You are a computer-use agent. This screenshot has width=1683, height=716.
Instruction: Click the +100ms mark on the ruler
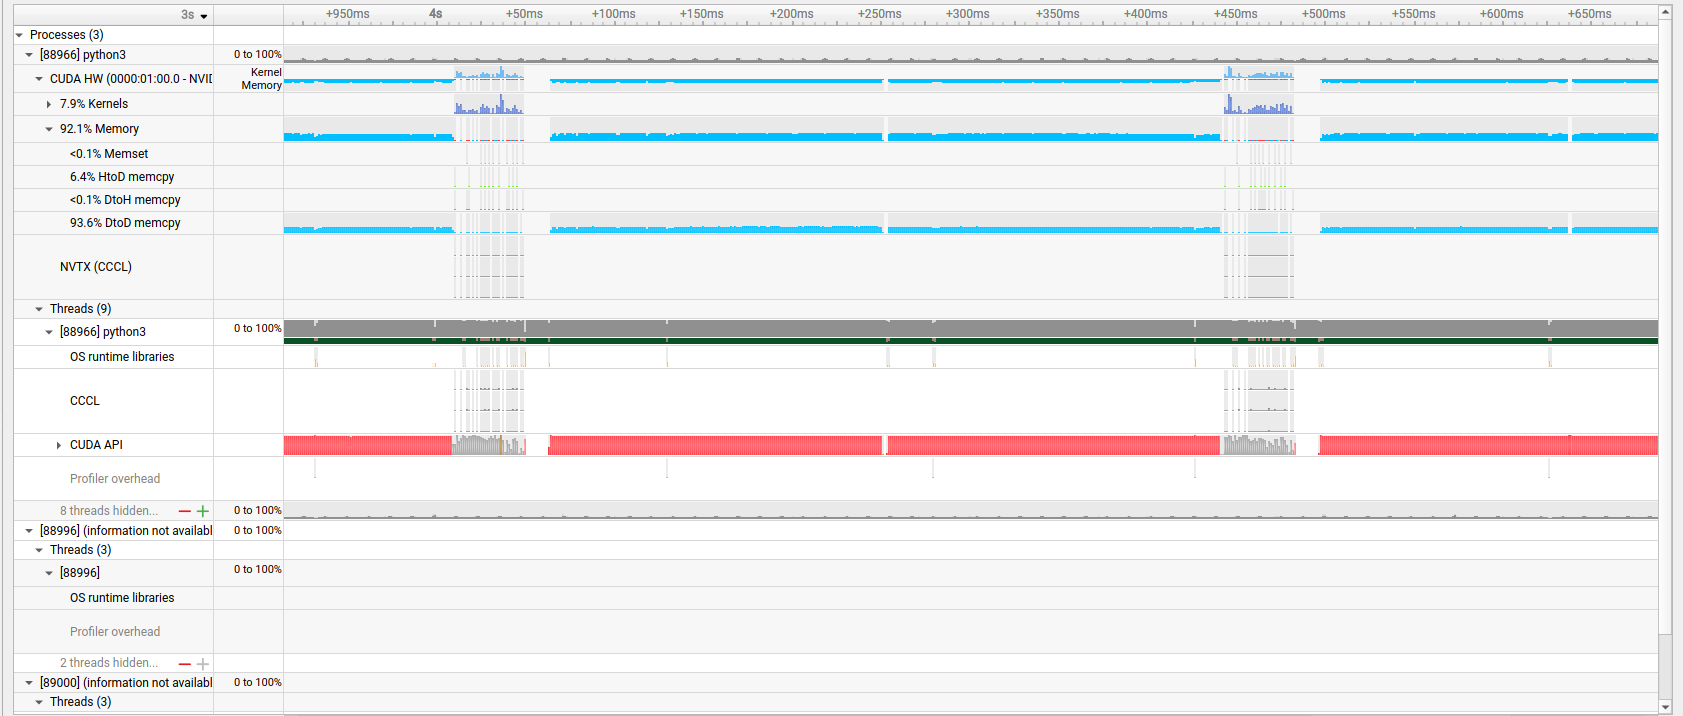coord(613,14)
